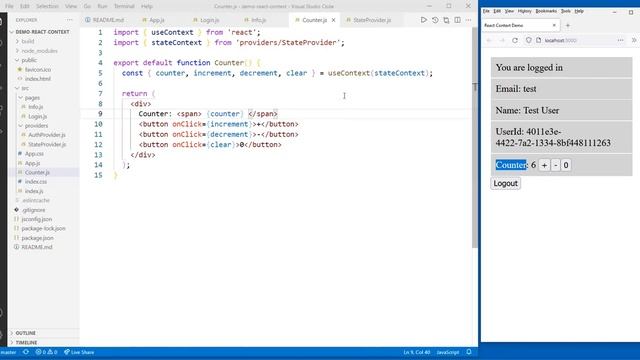The width and height of the screenshot is (640, 360).
Task: Open a new Firefox tab
Action: (x=567, y=25)
